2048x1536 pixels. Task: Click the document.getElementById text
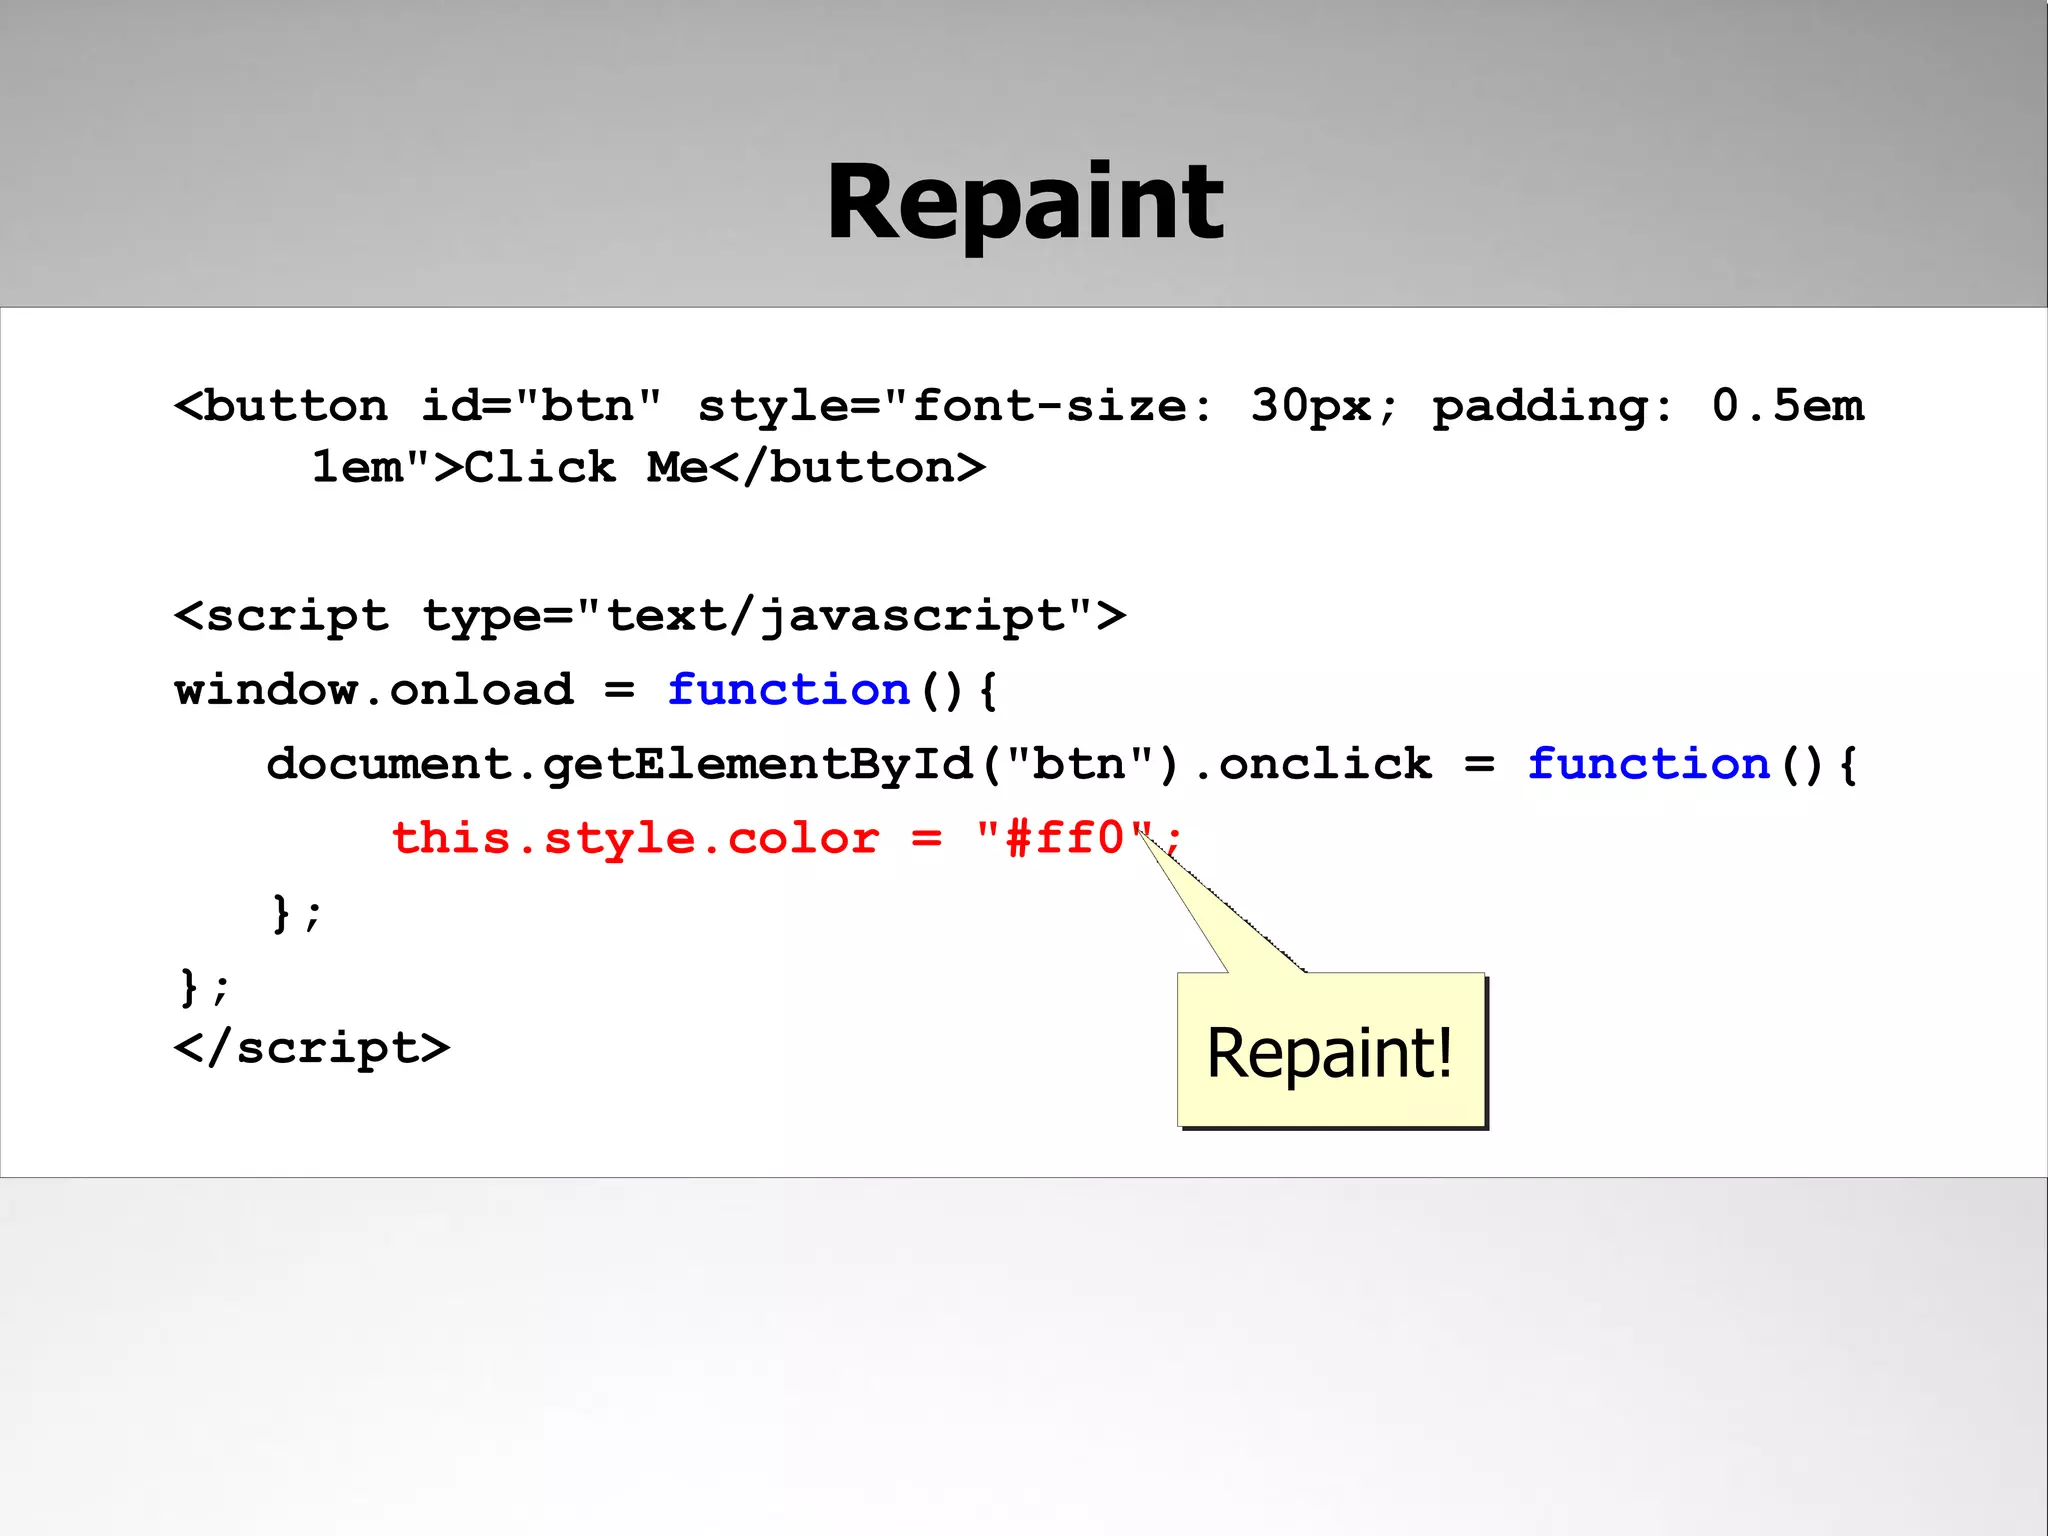point(620,764)
